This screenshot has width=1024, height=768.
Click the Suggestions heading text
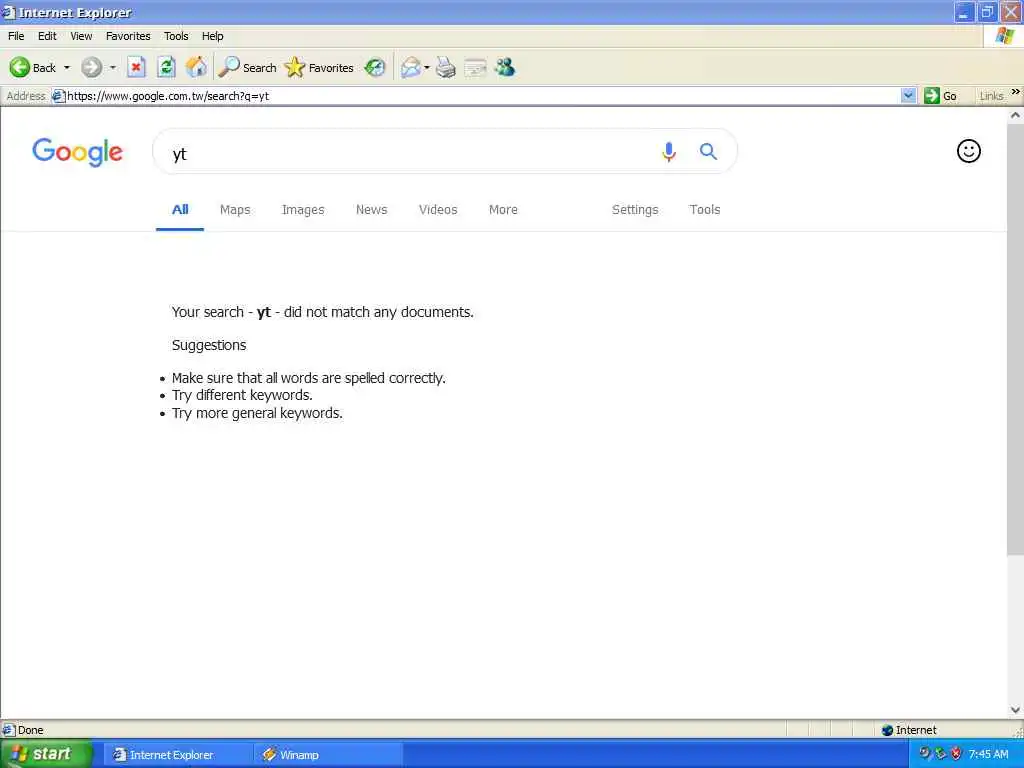click(209, 345)
